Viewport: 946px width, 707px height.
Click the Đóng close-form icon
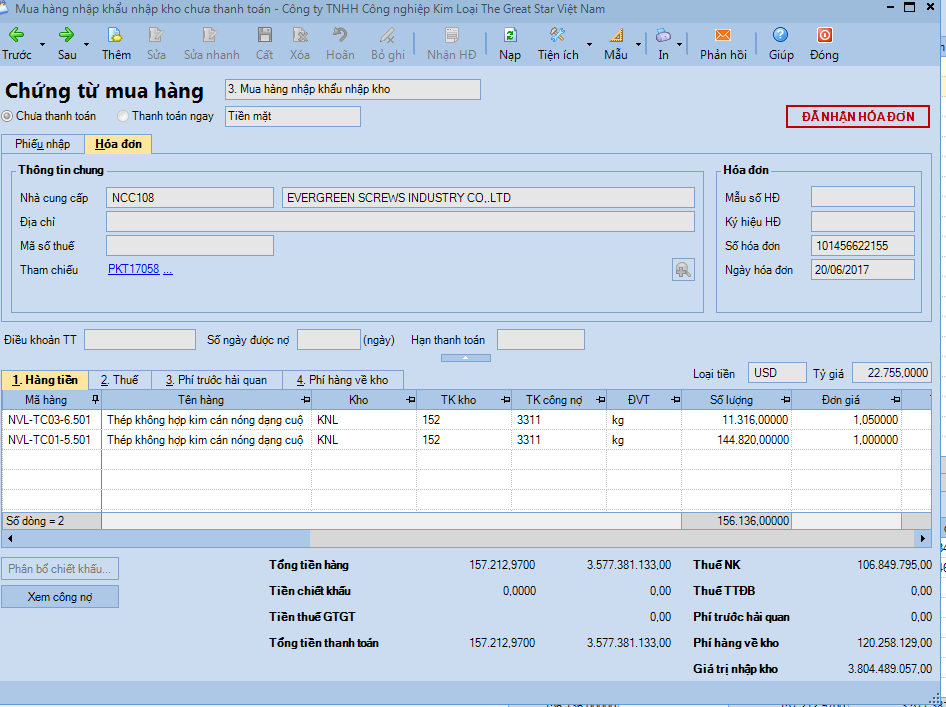(824, 35)
